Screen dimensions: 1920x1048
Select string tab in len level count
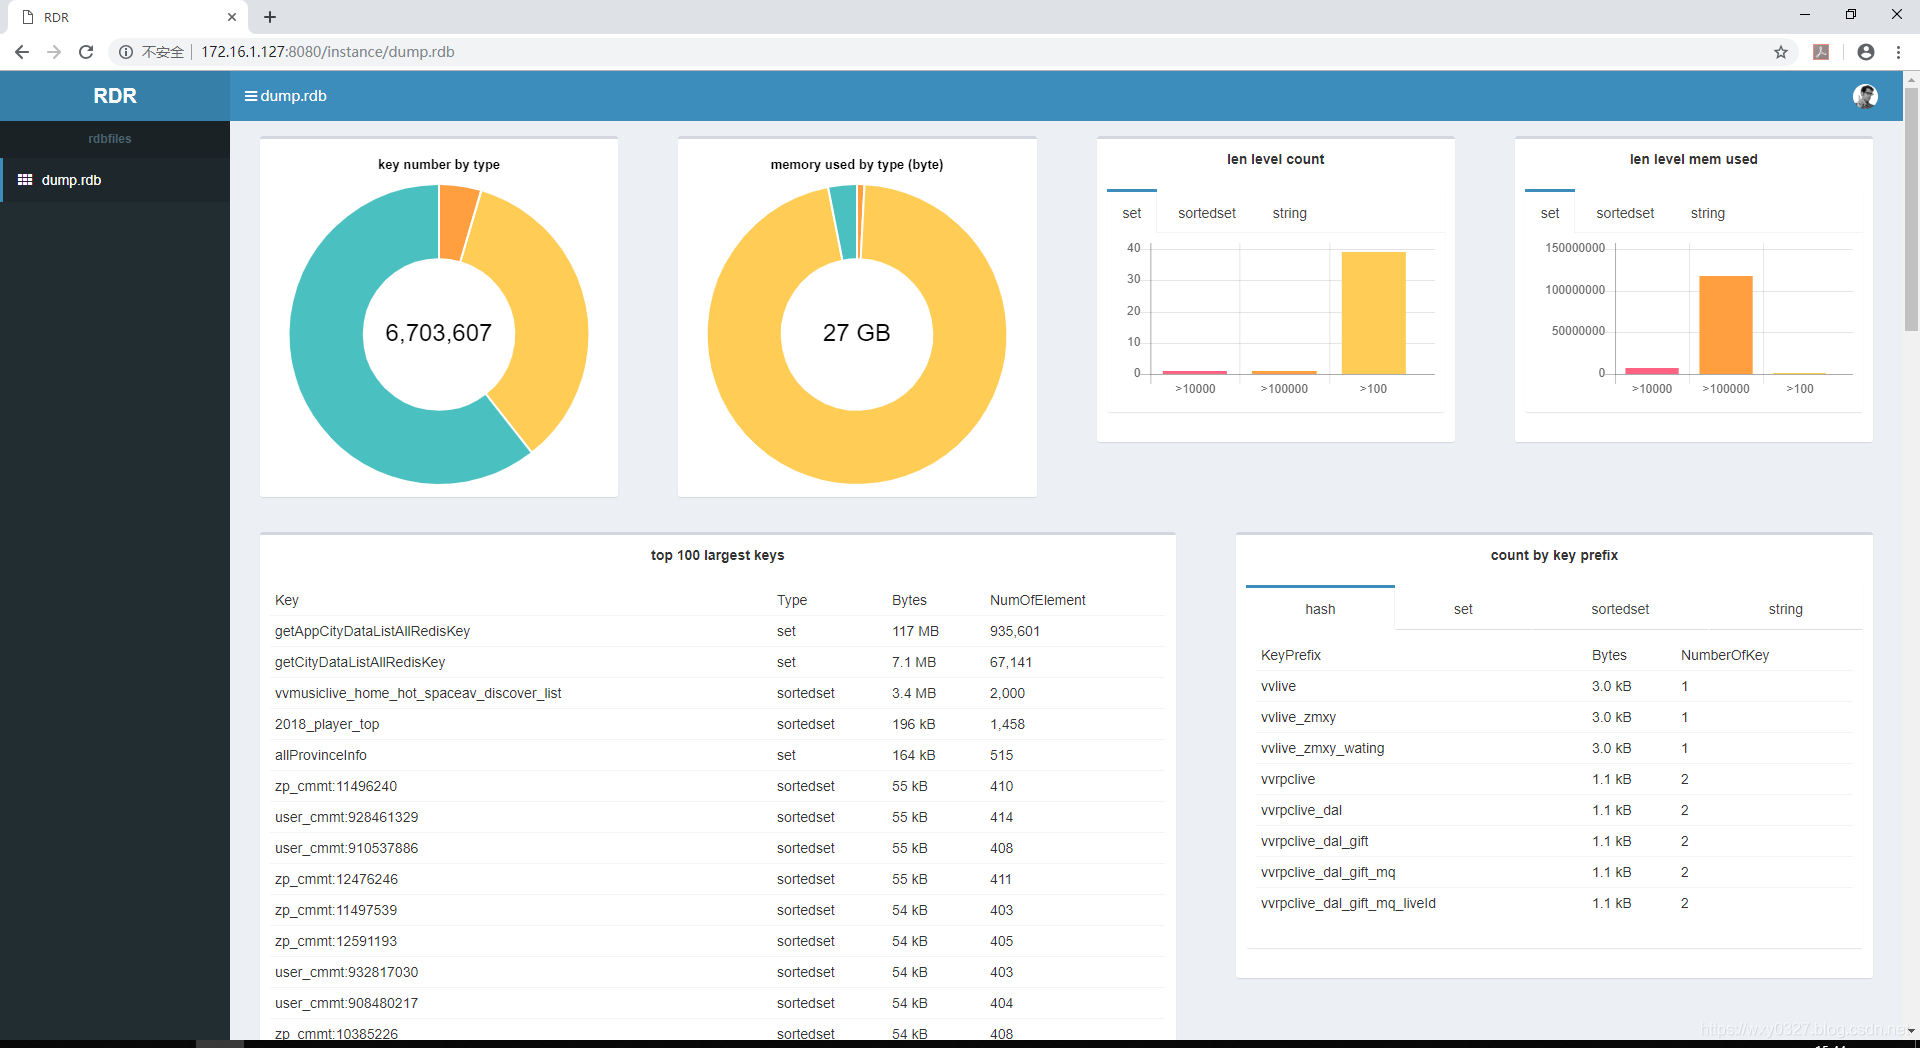click(1290, 213)
